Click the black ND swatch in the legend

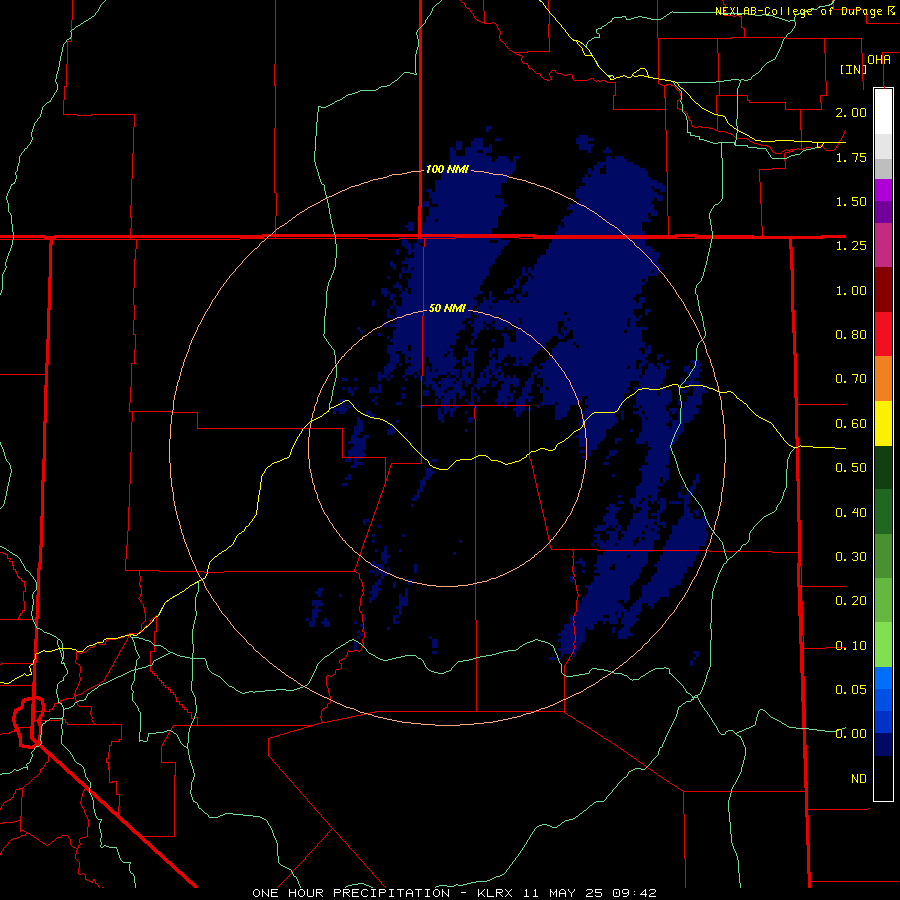point(883,778)
